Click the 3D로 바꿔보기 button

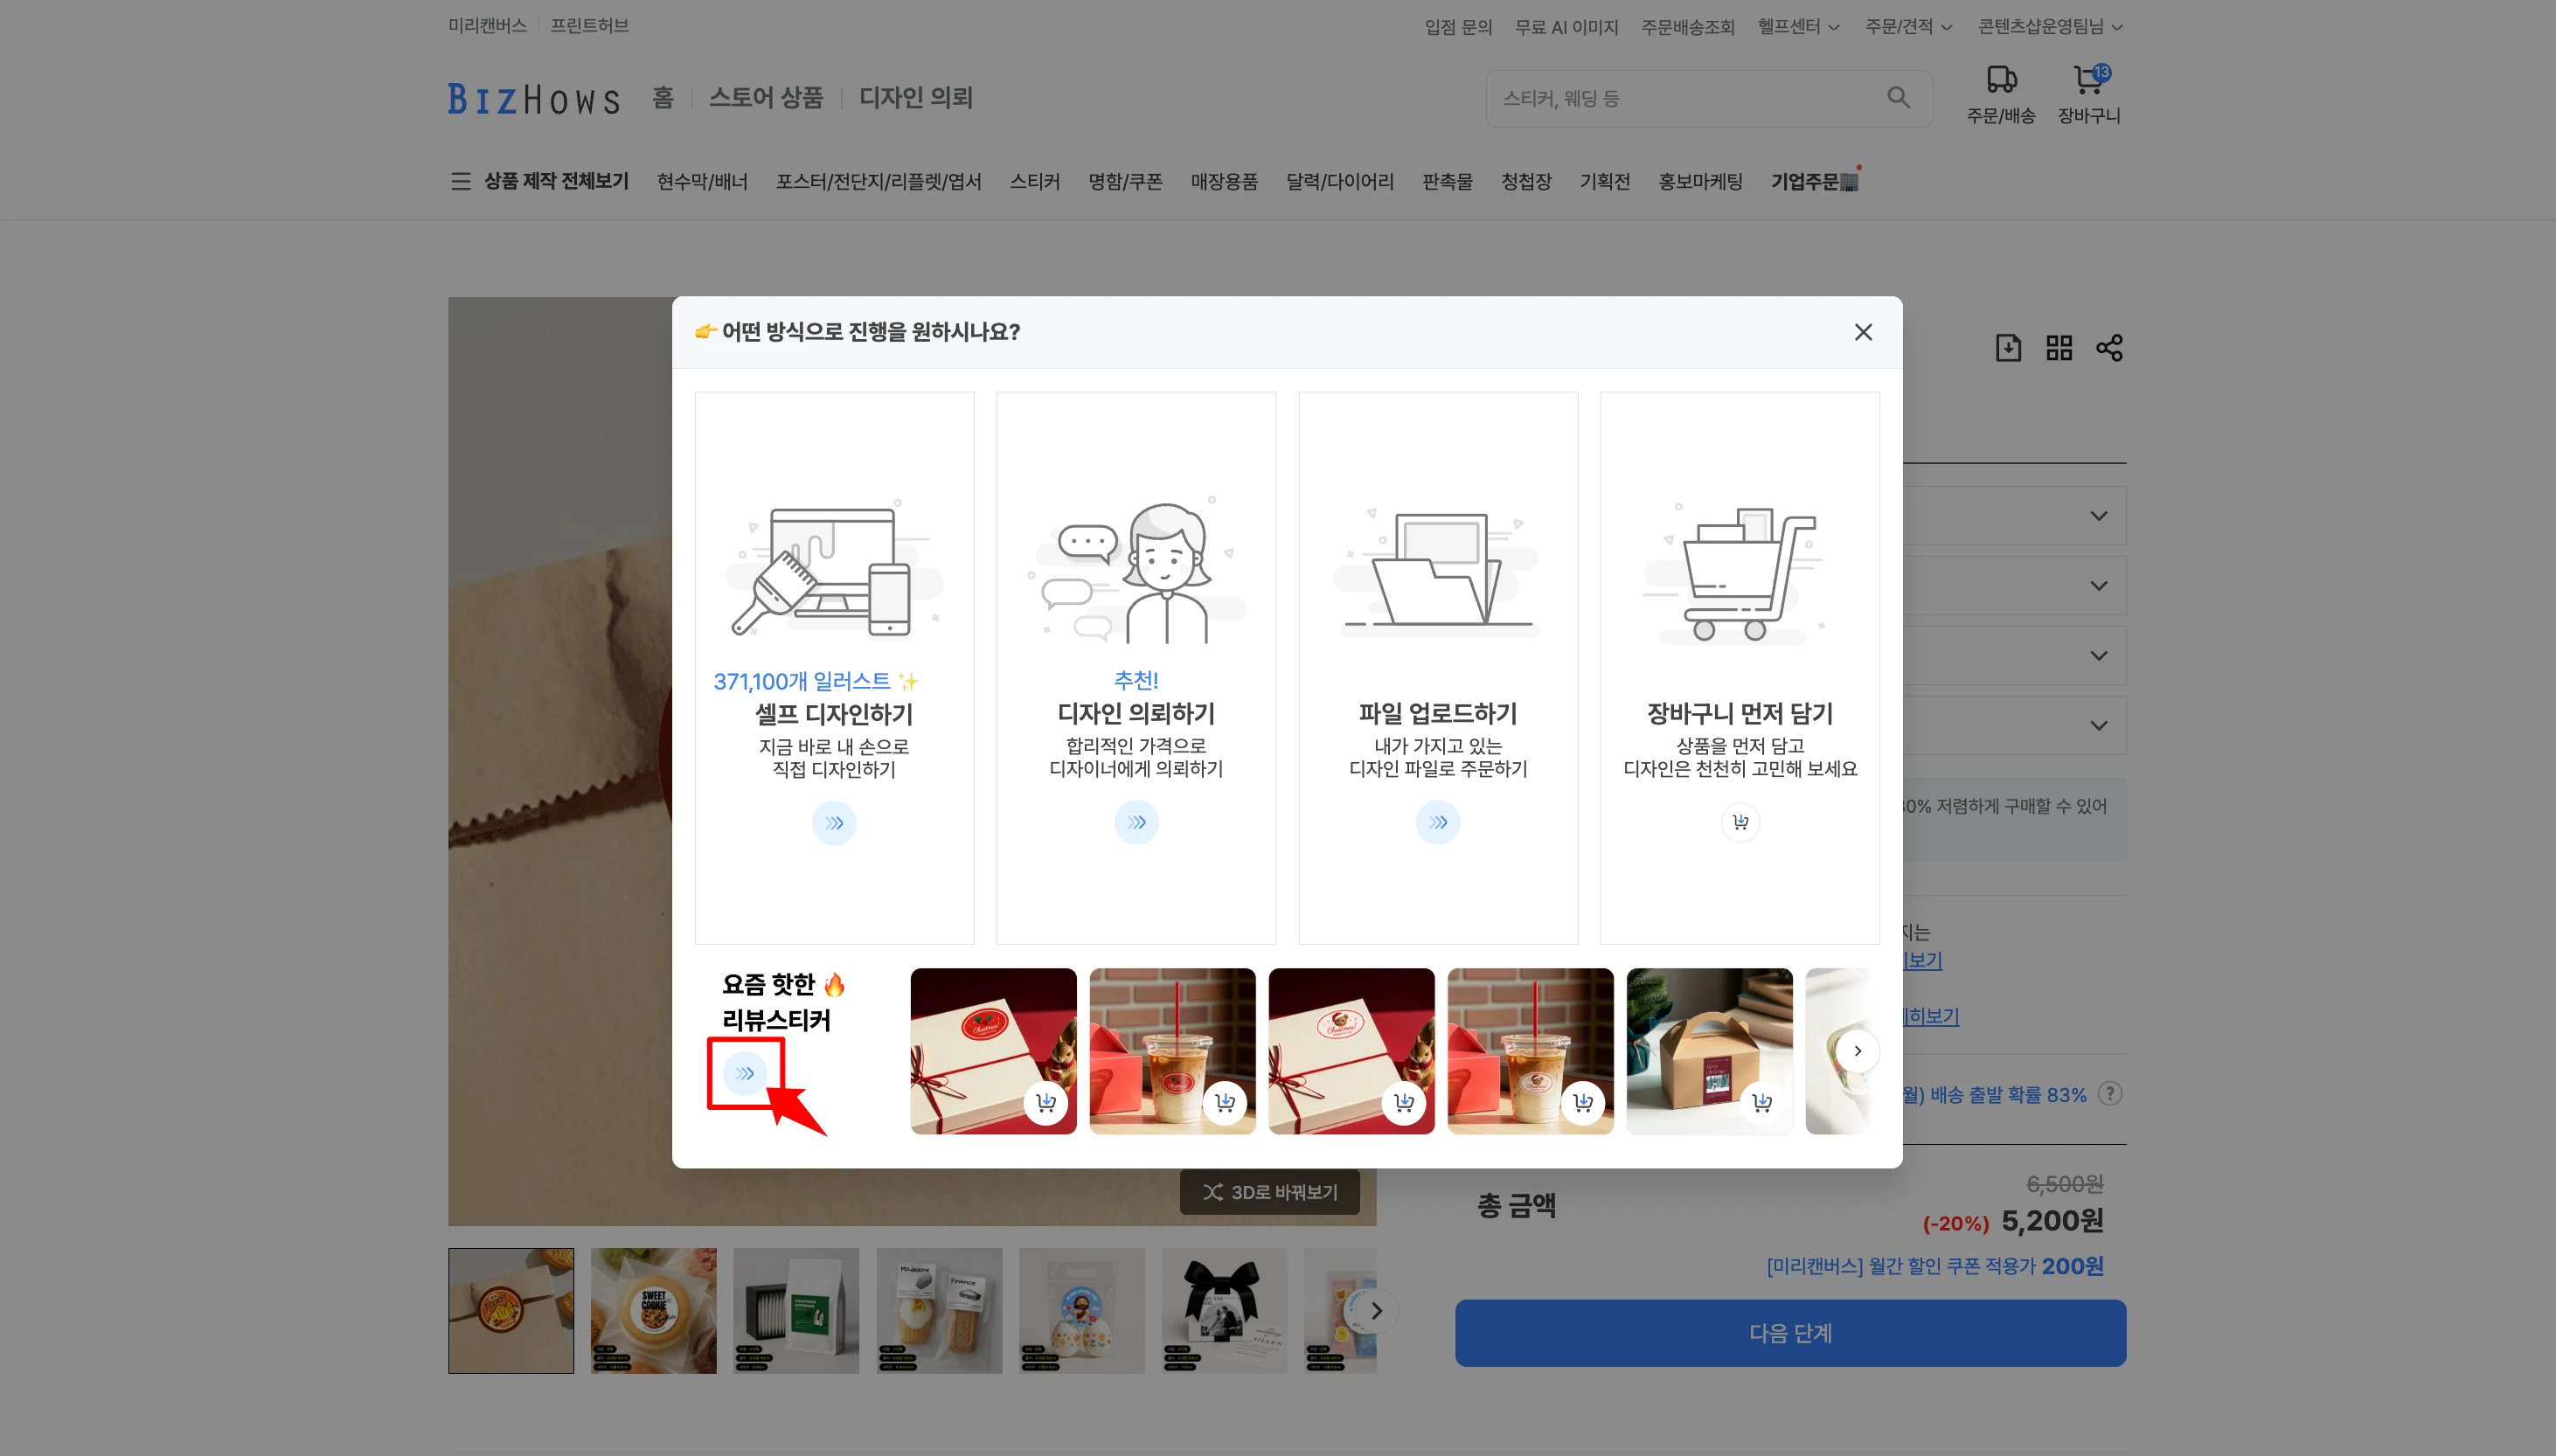[1269, 1192]
